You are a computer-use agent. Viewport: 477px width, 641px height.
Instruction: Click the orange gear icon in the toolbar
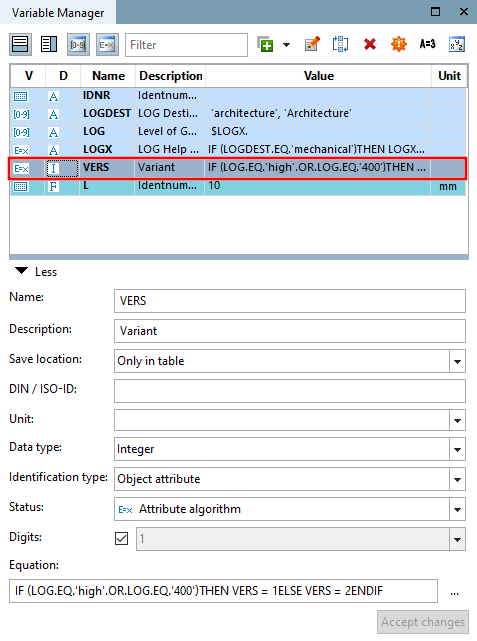tap(399, 44)
